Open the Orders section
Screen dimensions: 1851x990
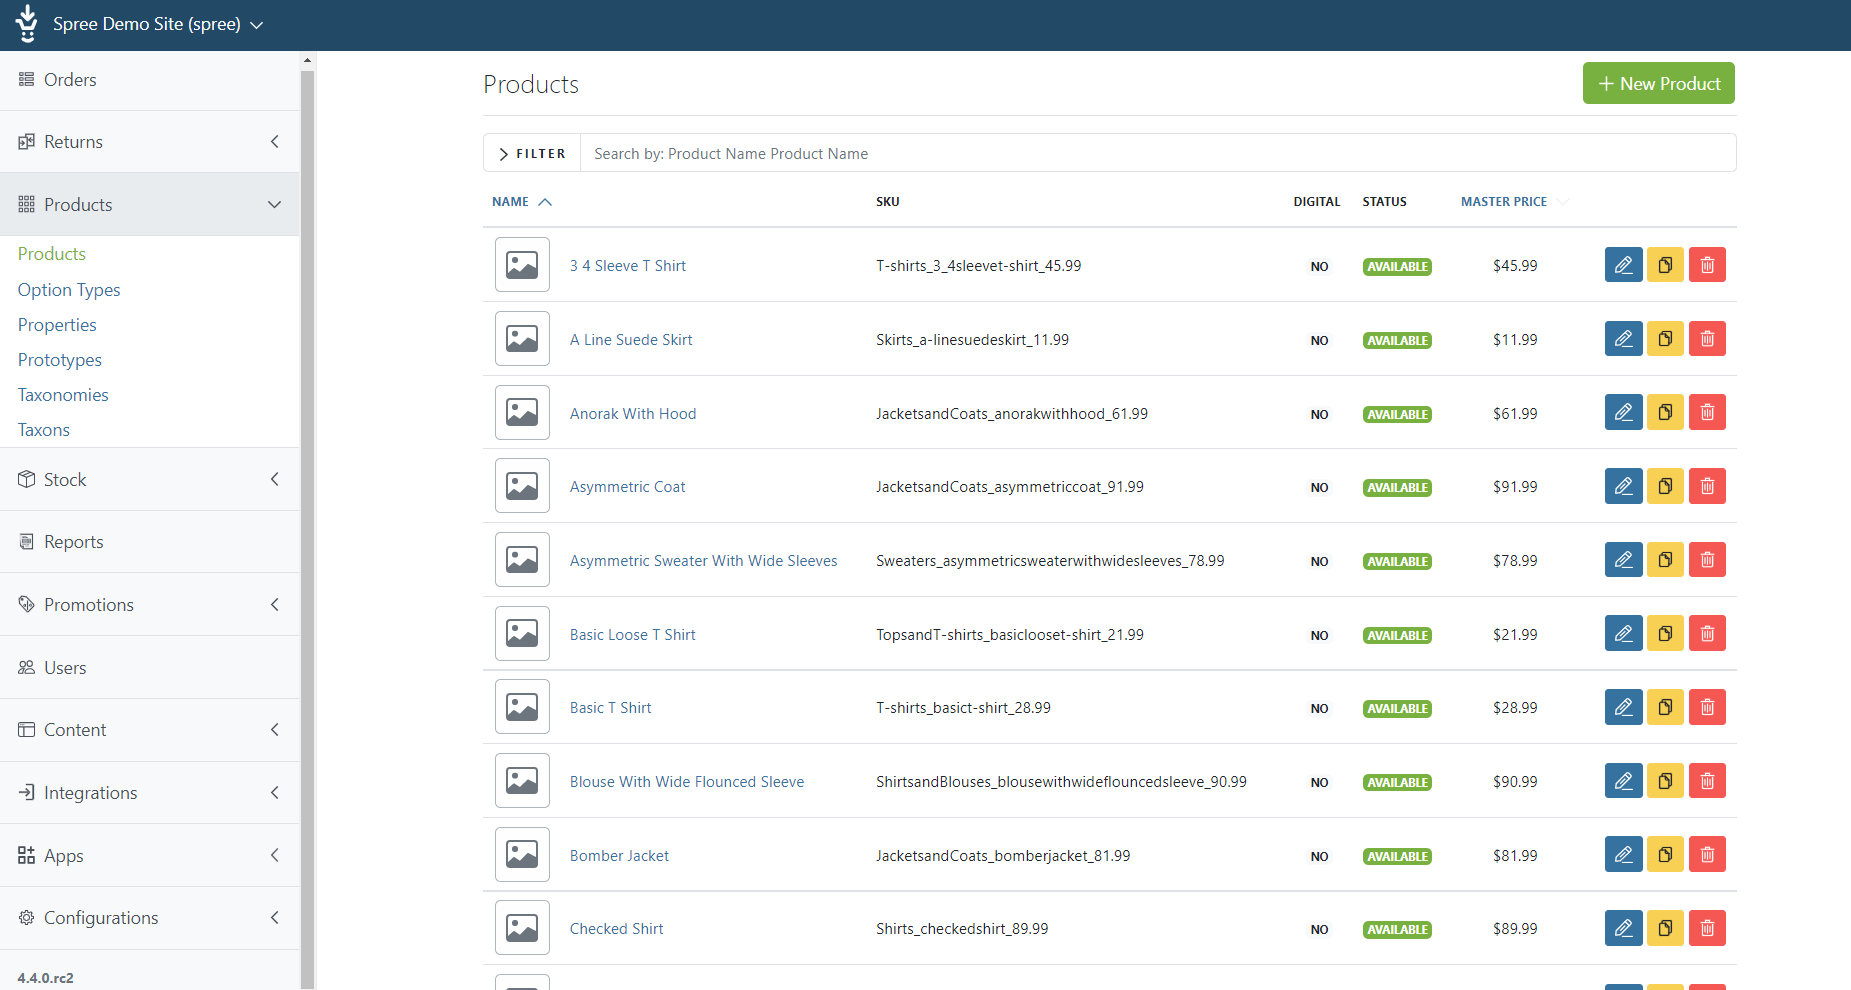click(70, 79)
